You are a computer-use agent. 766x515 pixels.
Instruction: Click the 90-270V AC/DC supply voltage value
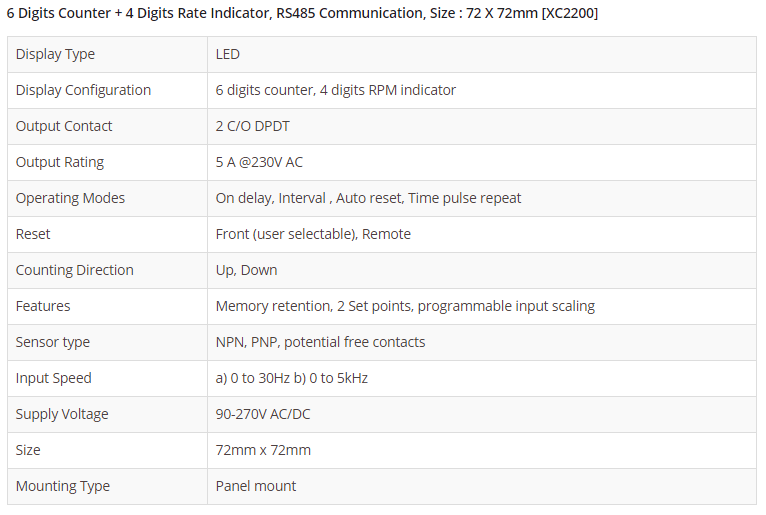tap(262, 414)
